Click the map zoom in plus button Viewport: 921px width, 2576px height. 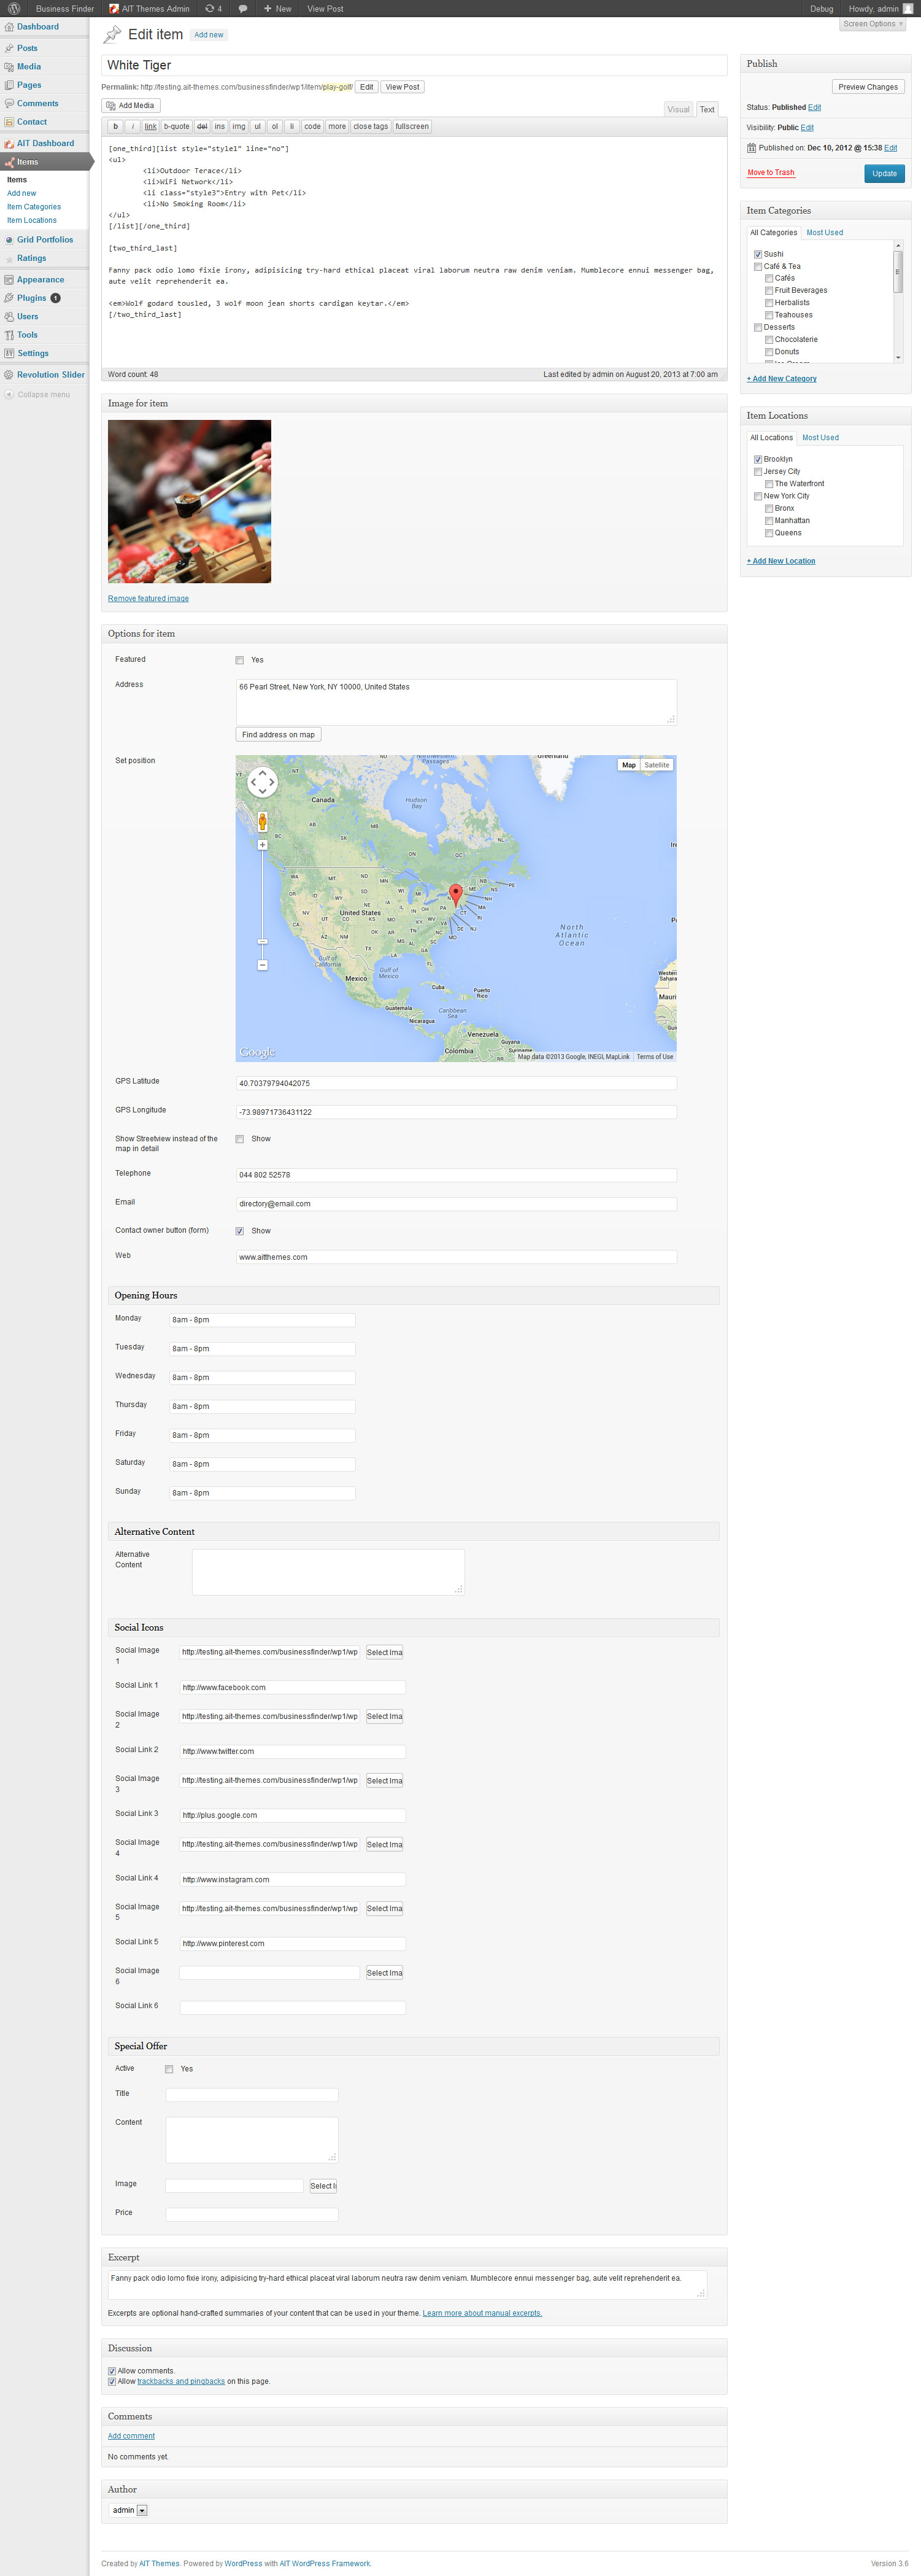point(263,845)
